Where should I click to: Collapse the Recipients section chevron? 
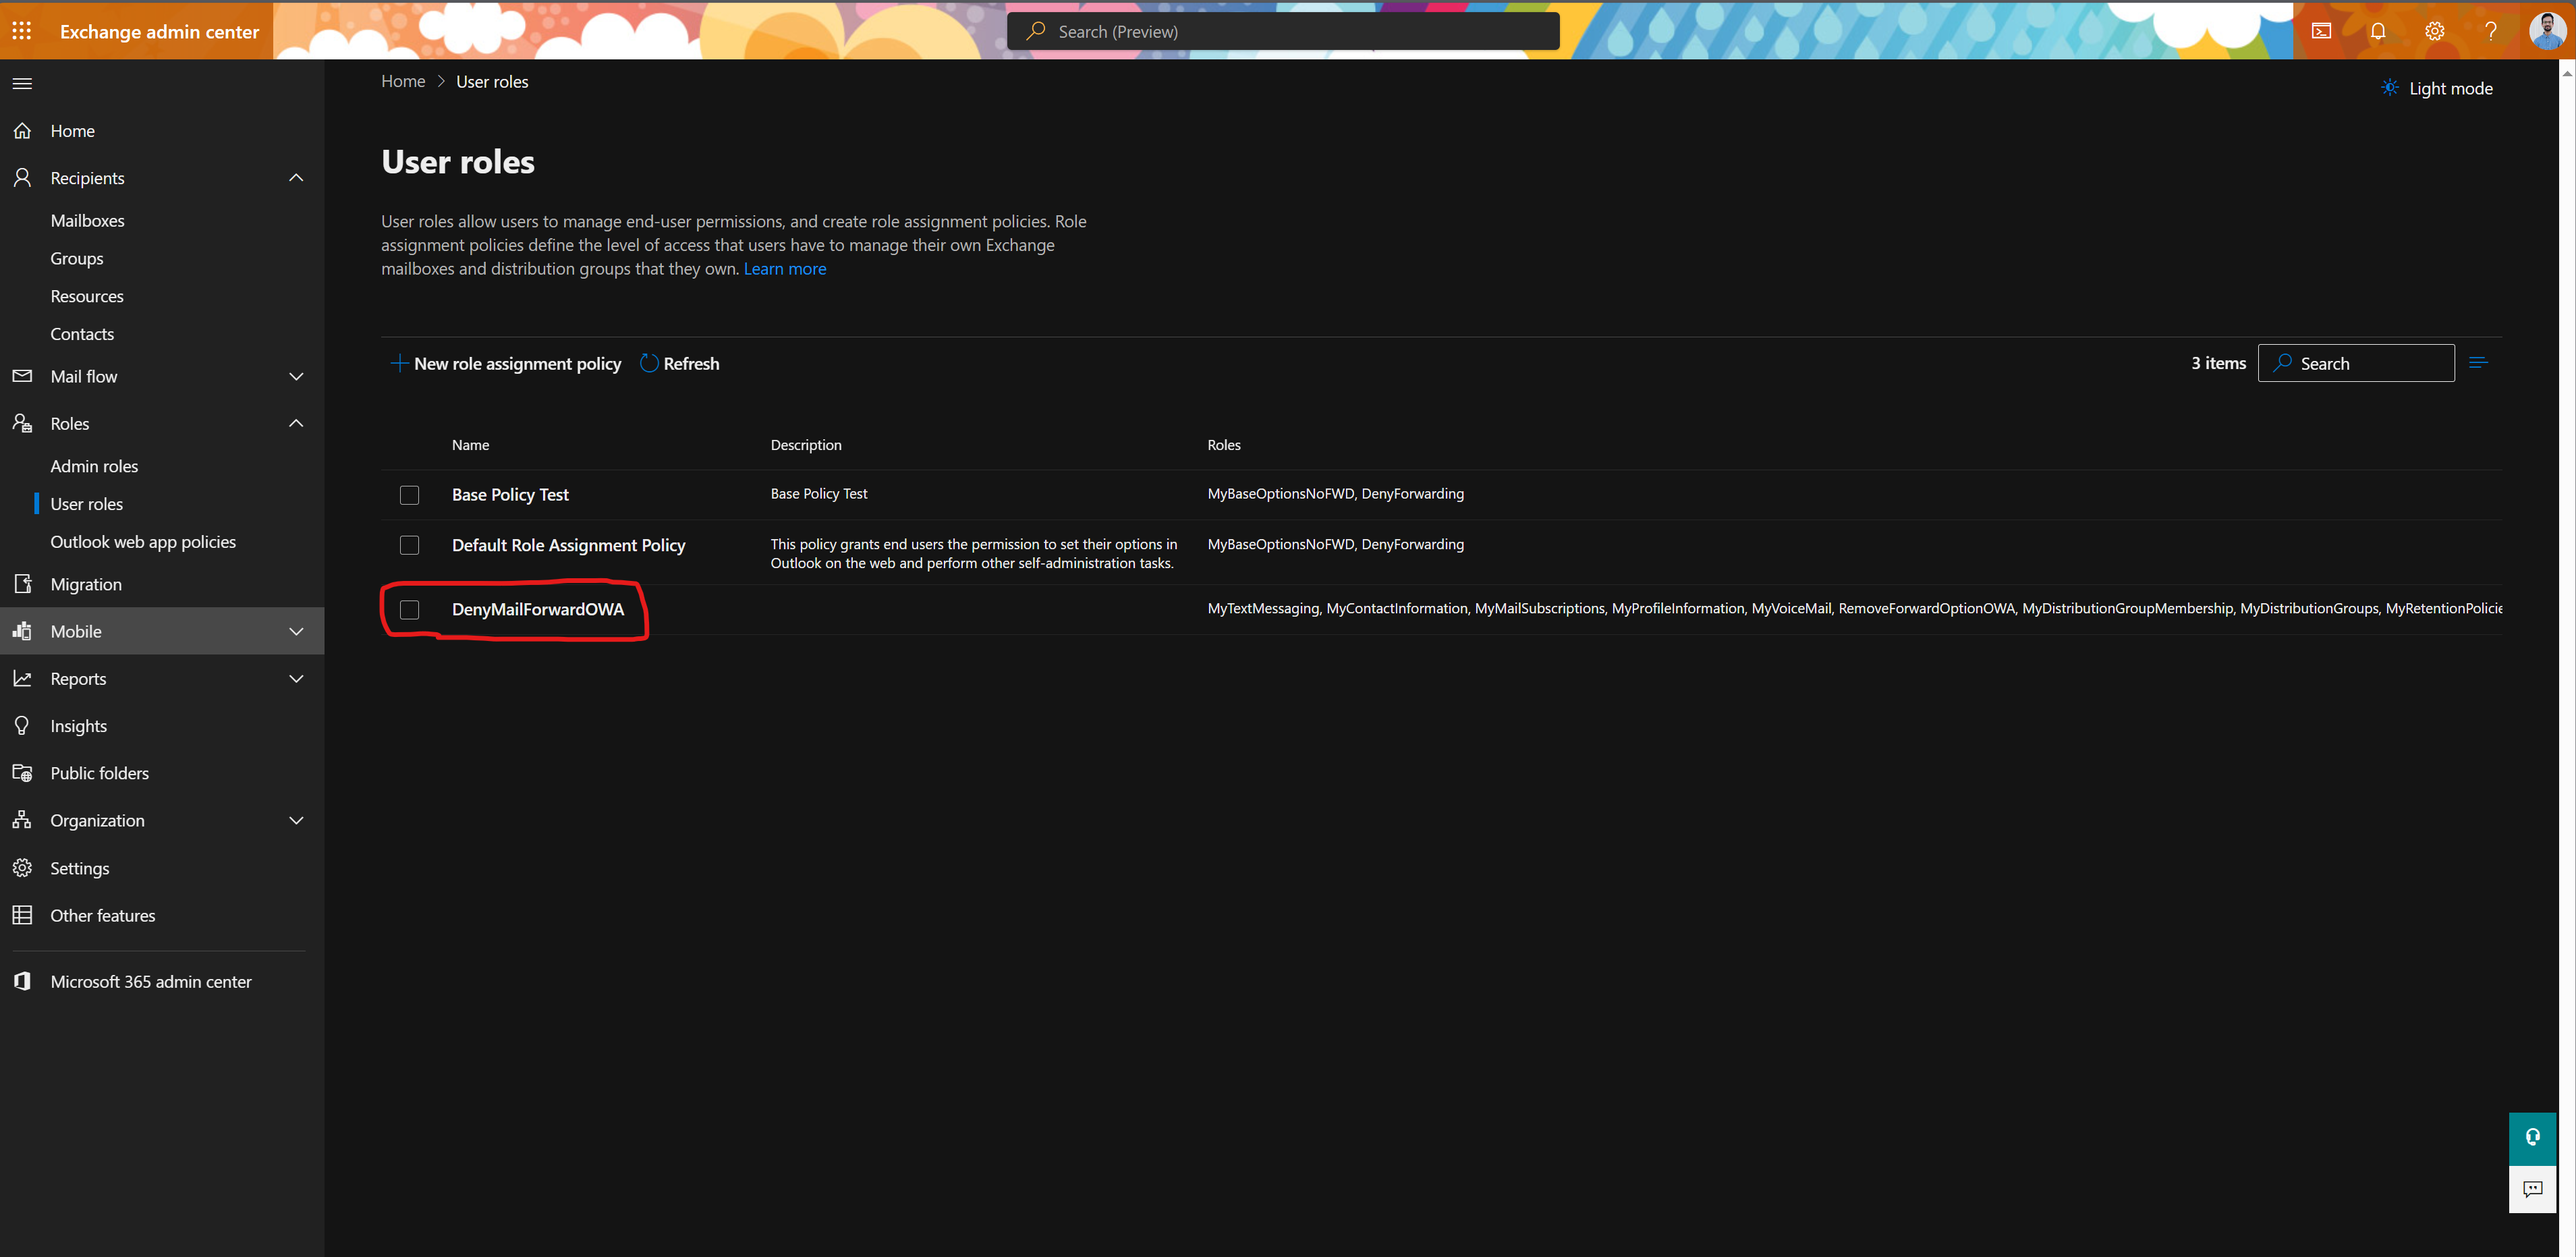[296, 178]
